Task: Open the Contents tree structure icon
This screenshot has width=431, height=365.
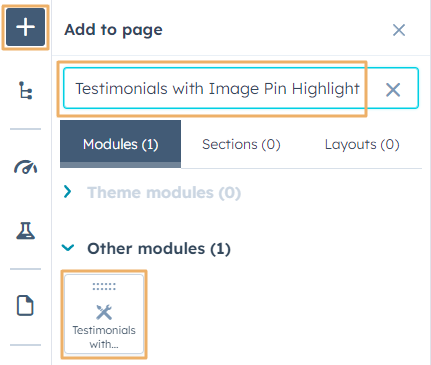Action: tap(25, 90)
